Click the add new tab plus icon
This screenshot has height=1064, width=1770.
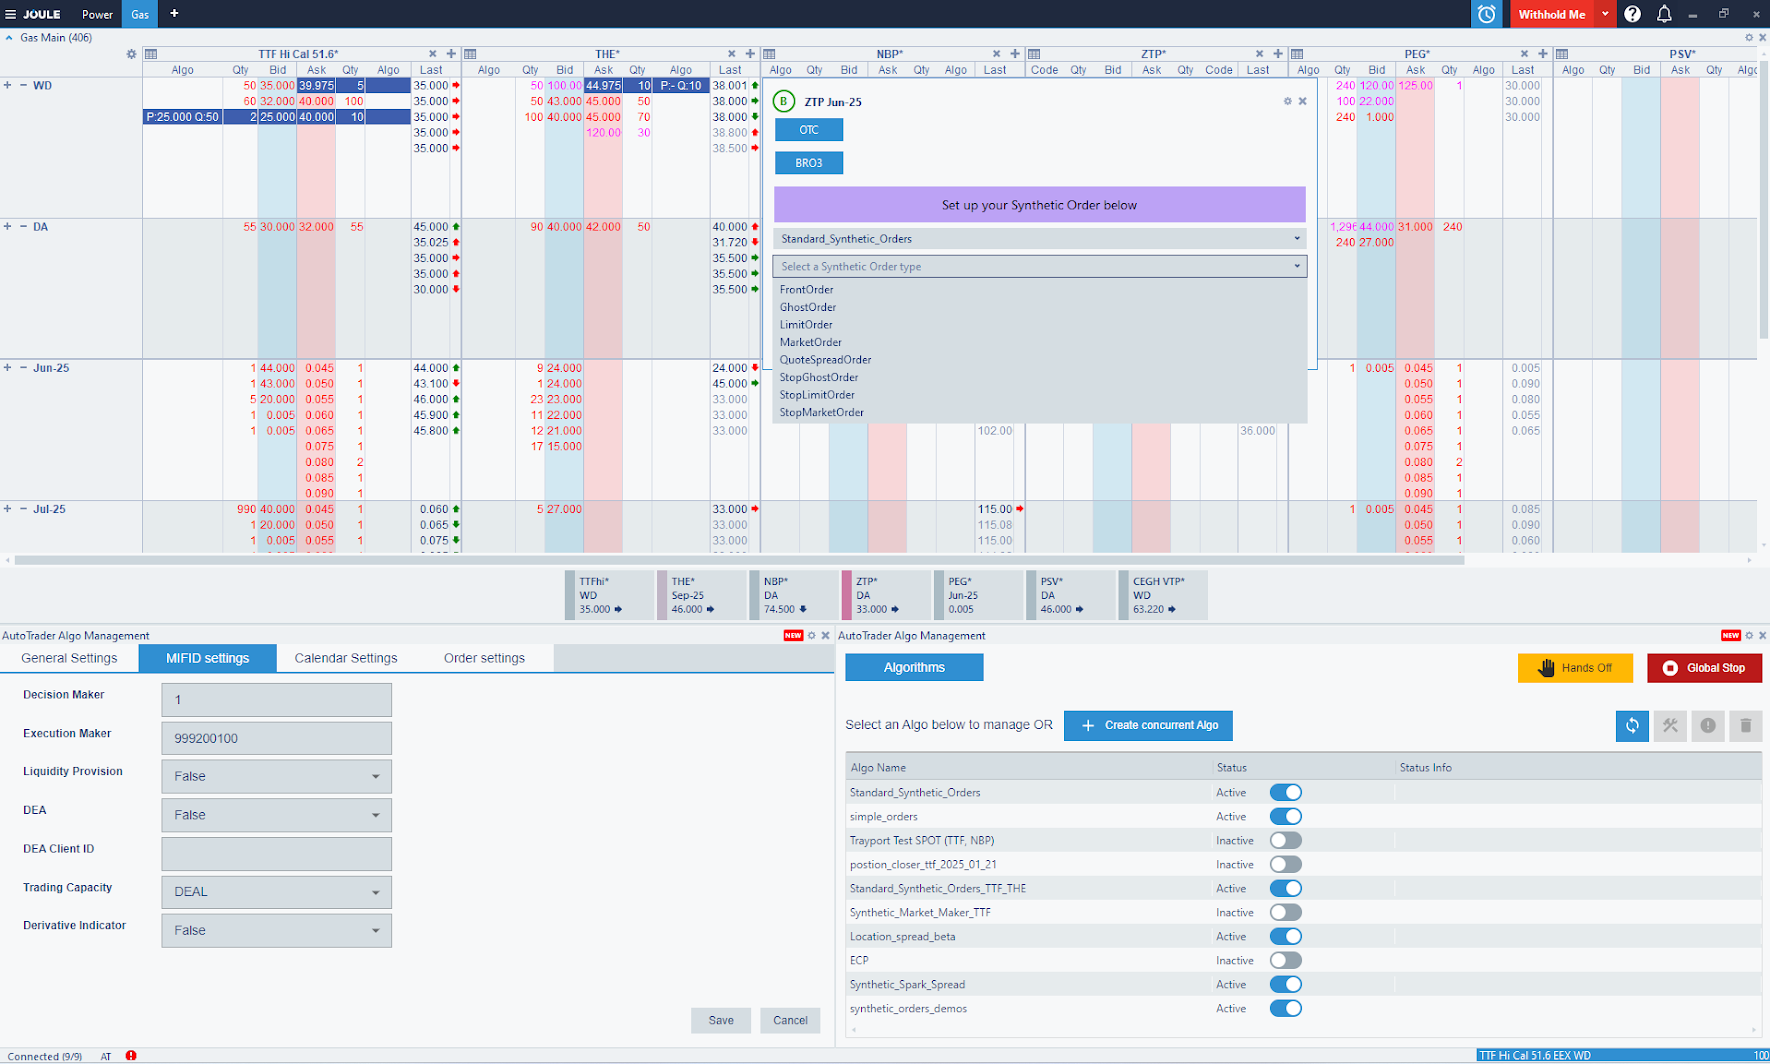[x=174, y=14]
